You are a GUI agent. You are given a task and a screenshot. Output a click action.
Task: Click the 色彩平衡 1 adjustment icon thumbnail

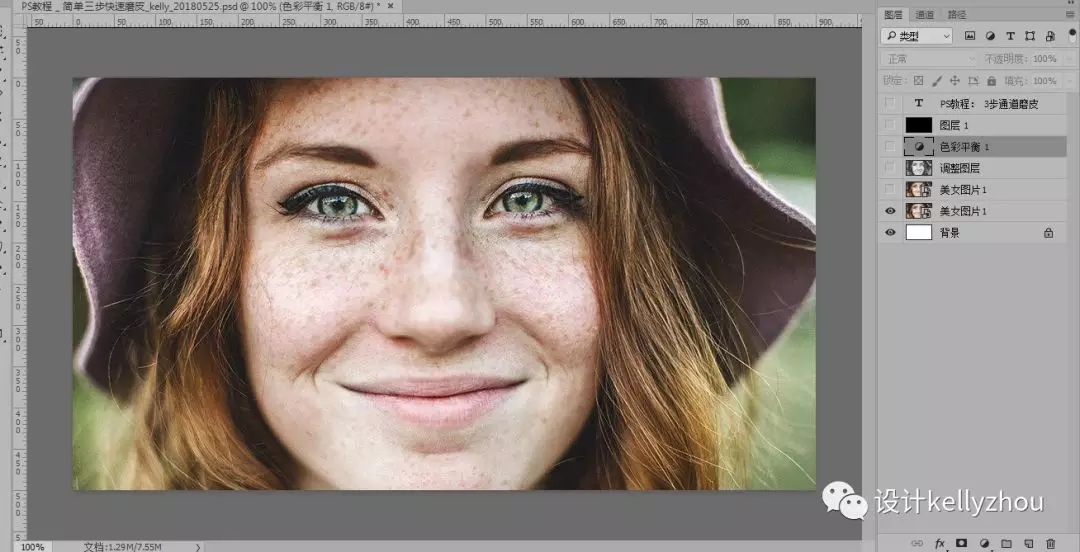[918, 147]
